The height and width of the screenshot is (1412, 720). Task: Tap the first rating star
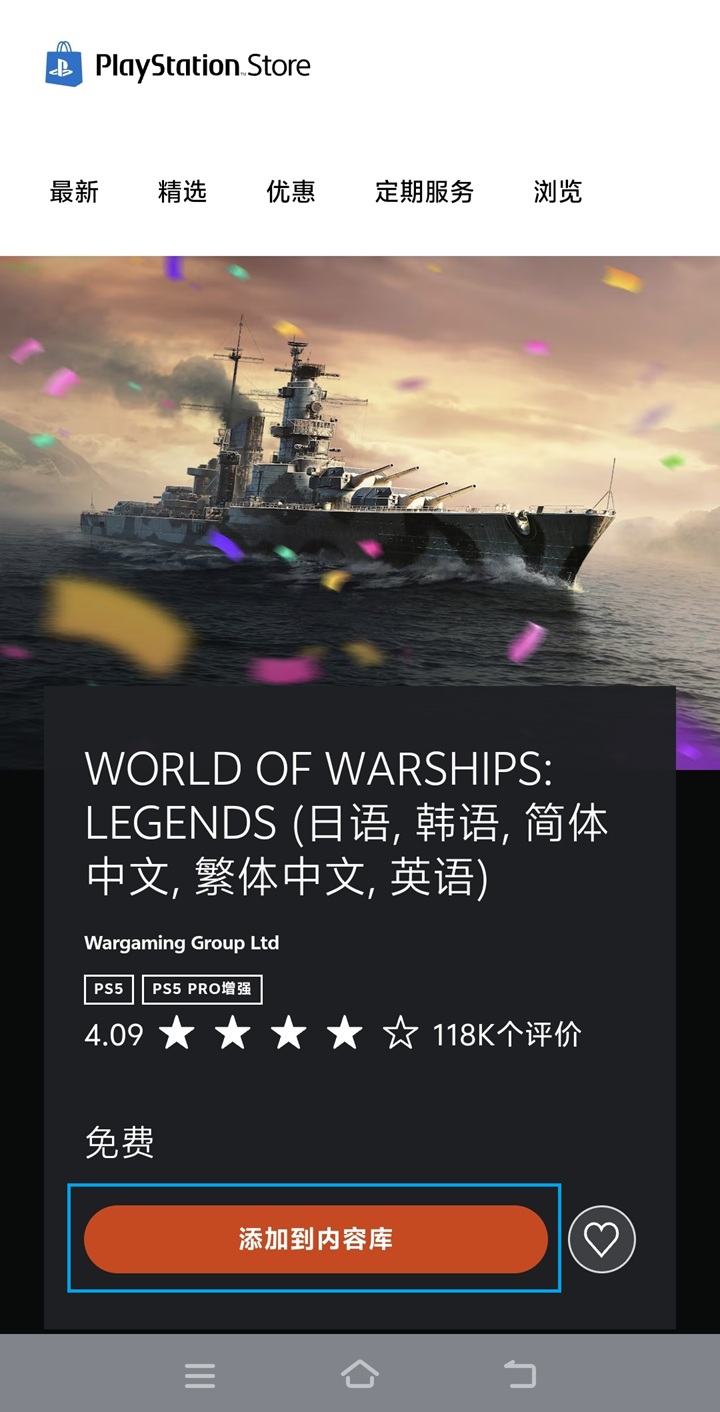click(177, 1033)
